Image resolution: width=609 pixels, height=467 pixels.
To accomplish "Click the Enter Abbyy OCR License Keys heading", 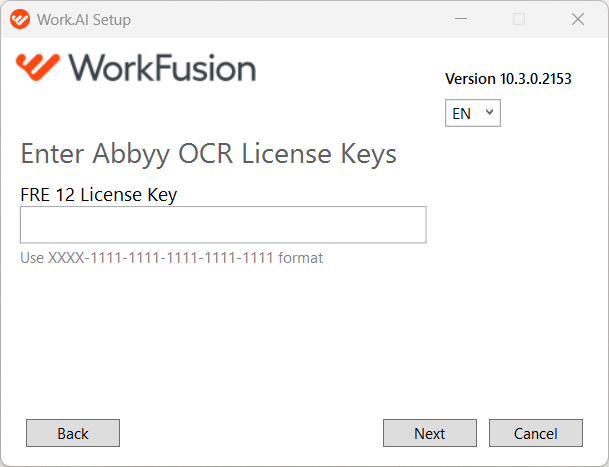I will 208,154.
